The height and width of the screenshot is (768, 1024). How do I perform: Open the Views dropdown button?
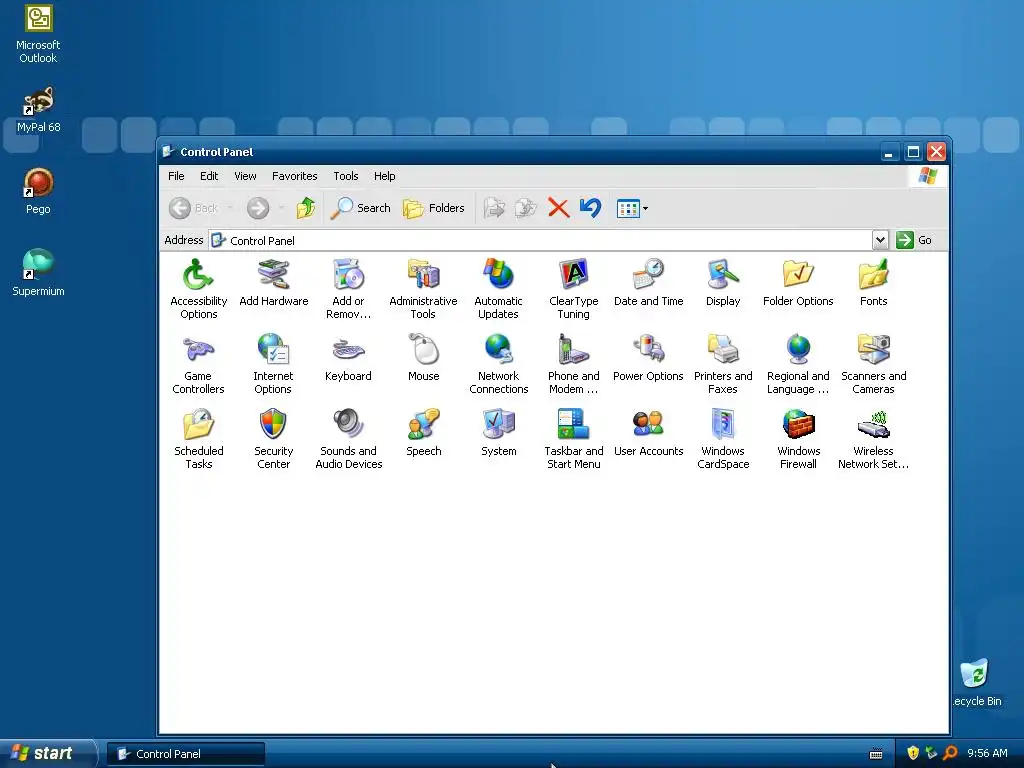click(x=632, y=209)
